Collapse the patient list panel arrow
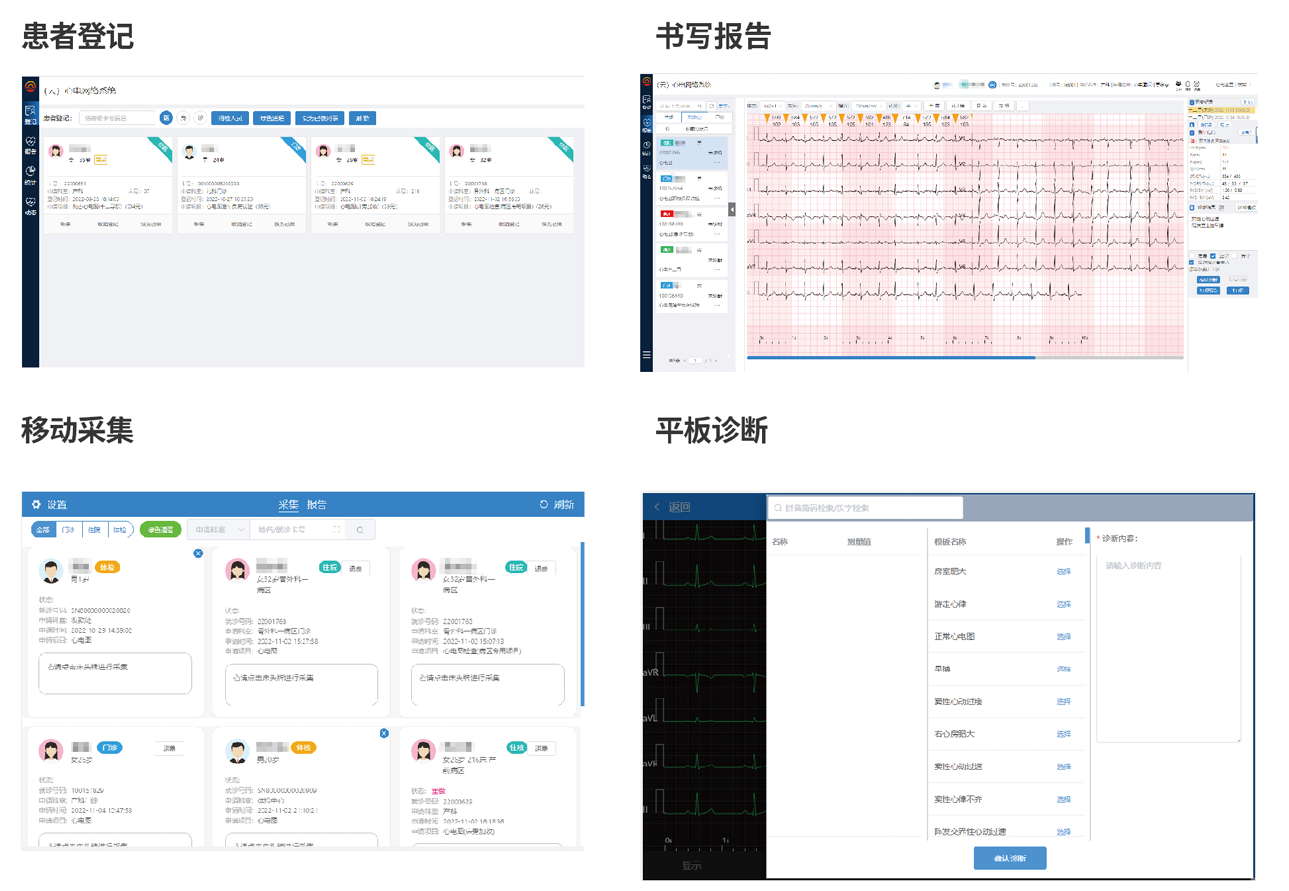This screenshot has width=1289, height=891. tap(732, 209)
